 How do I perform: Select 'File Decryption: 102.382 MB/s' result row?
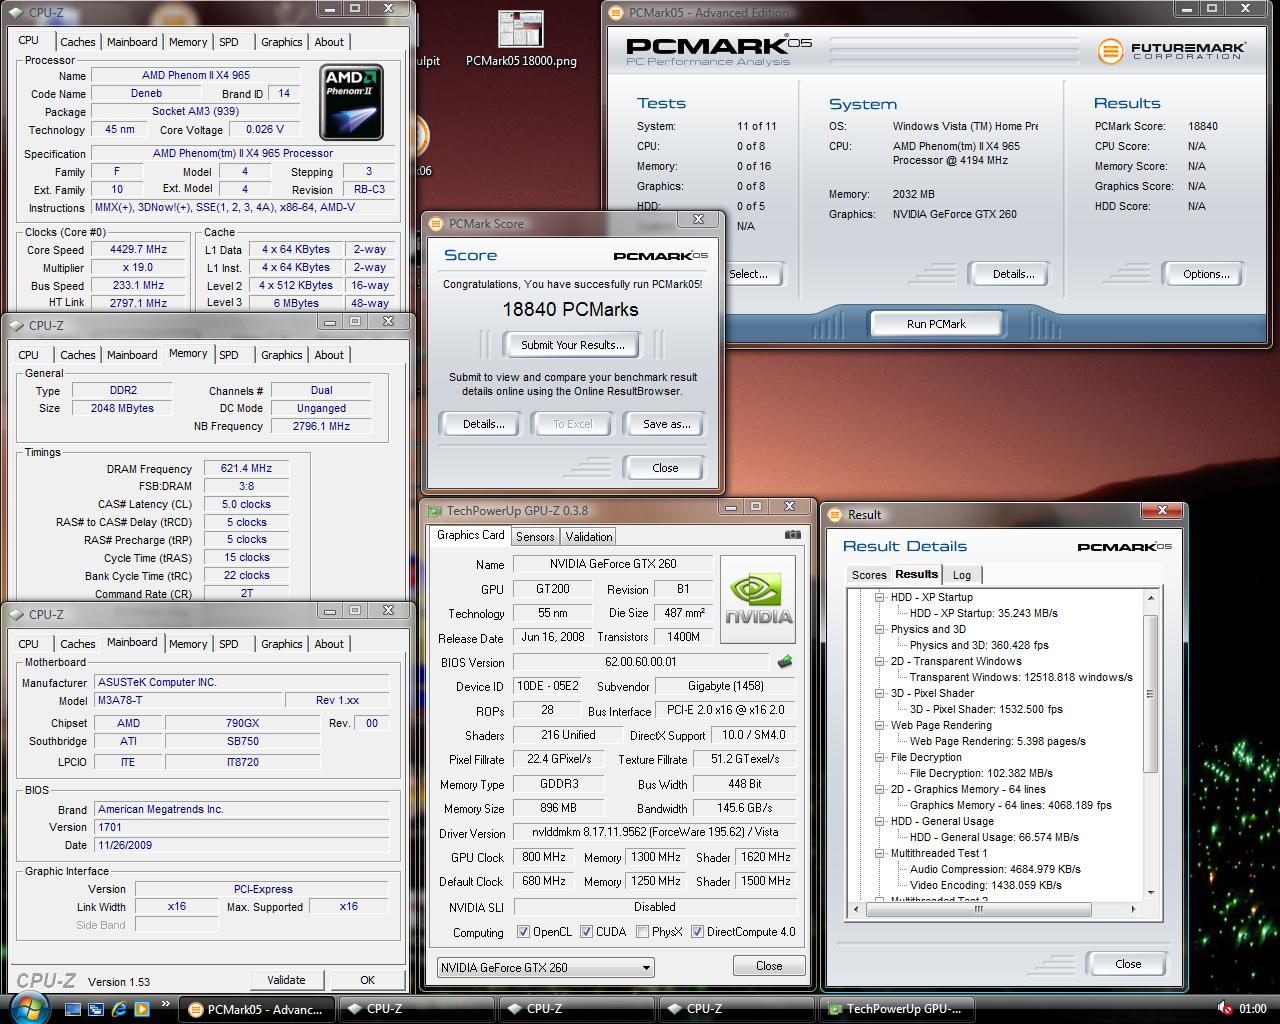tap(980, 773)
